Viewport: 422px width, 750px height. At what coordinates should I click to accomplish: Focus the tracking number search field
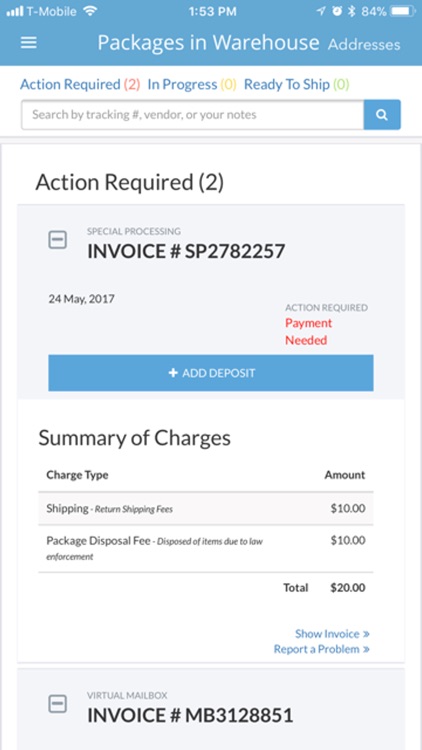click(192, 115)
